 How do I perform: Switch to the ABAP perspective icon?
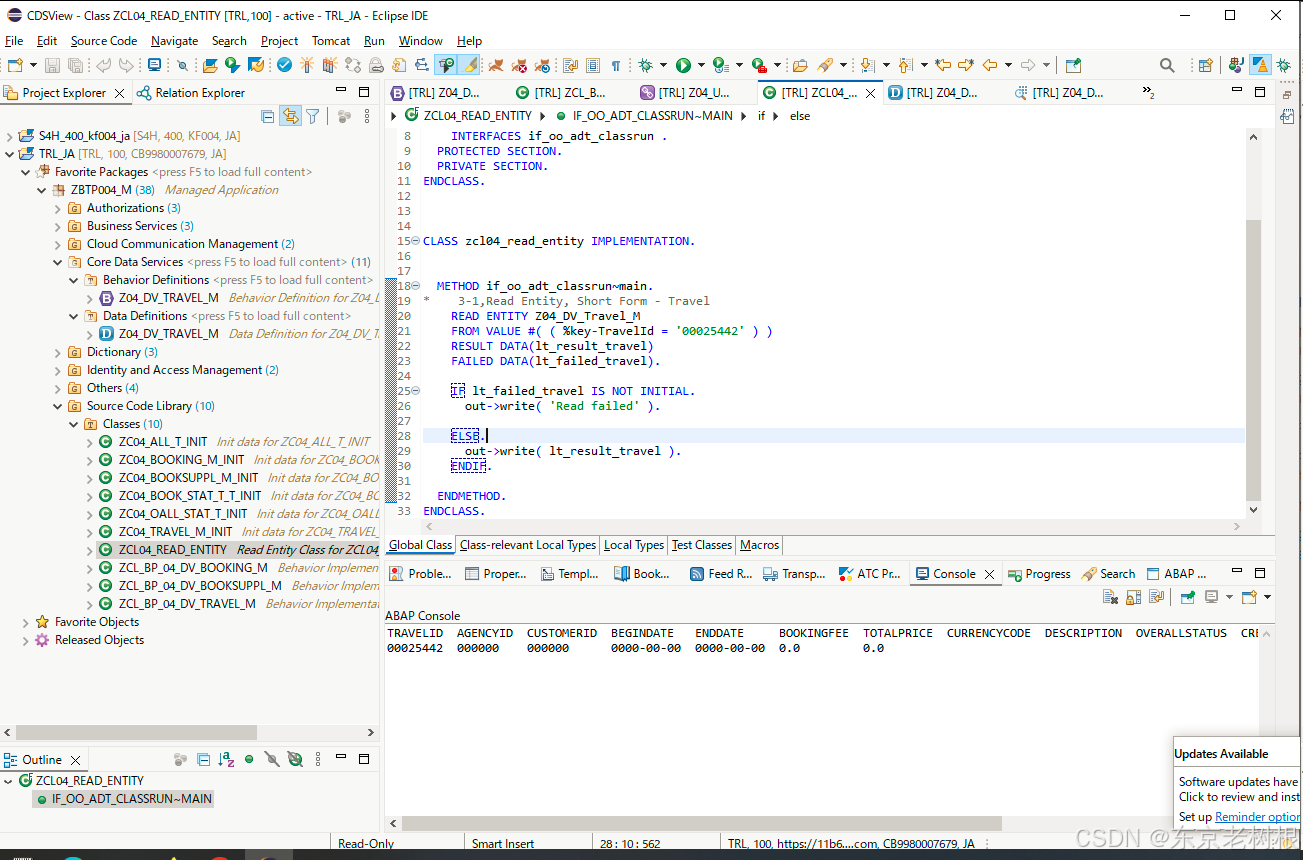pos(1260,65)
